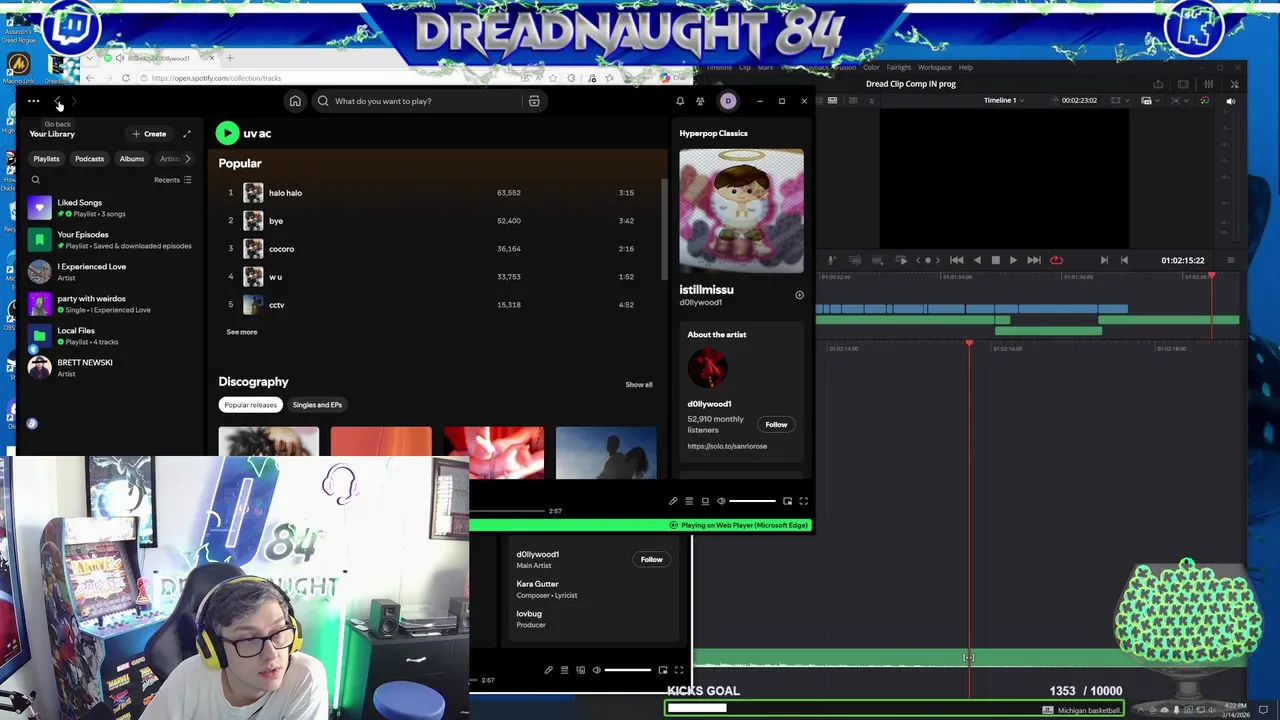Open the Quick Export icon in Resolve
1280x720 pixels.
1158,84
